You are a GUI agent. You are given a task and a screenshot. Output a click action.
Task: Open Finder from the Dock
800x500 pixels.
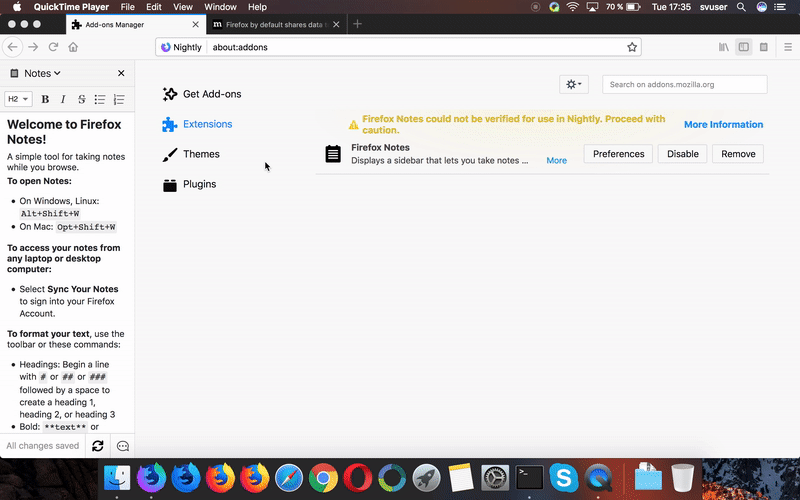(x=117, y=479)
